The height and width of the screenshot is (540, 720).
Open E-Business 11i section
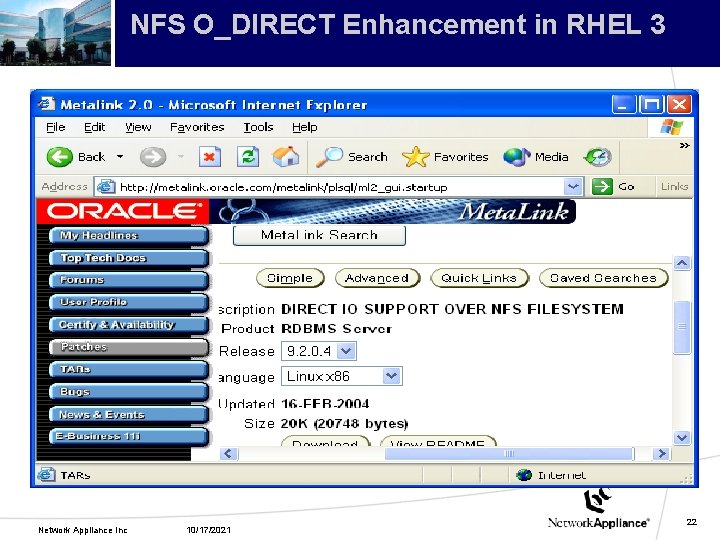pyautogui.click(x=129, y=436)
